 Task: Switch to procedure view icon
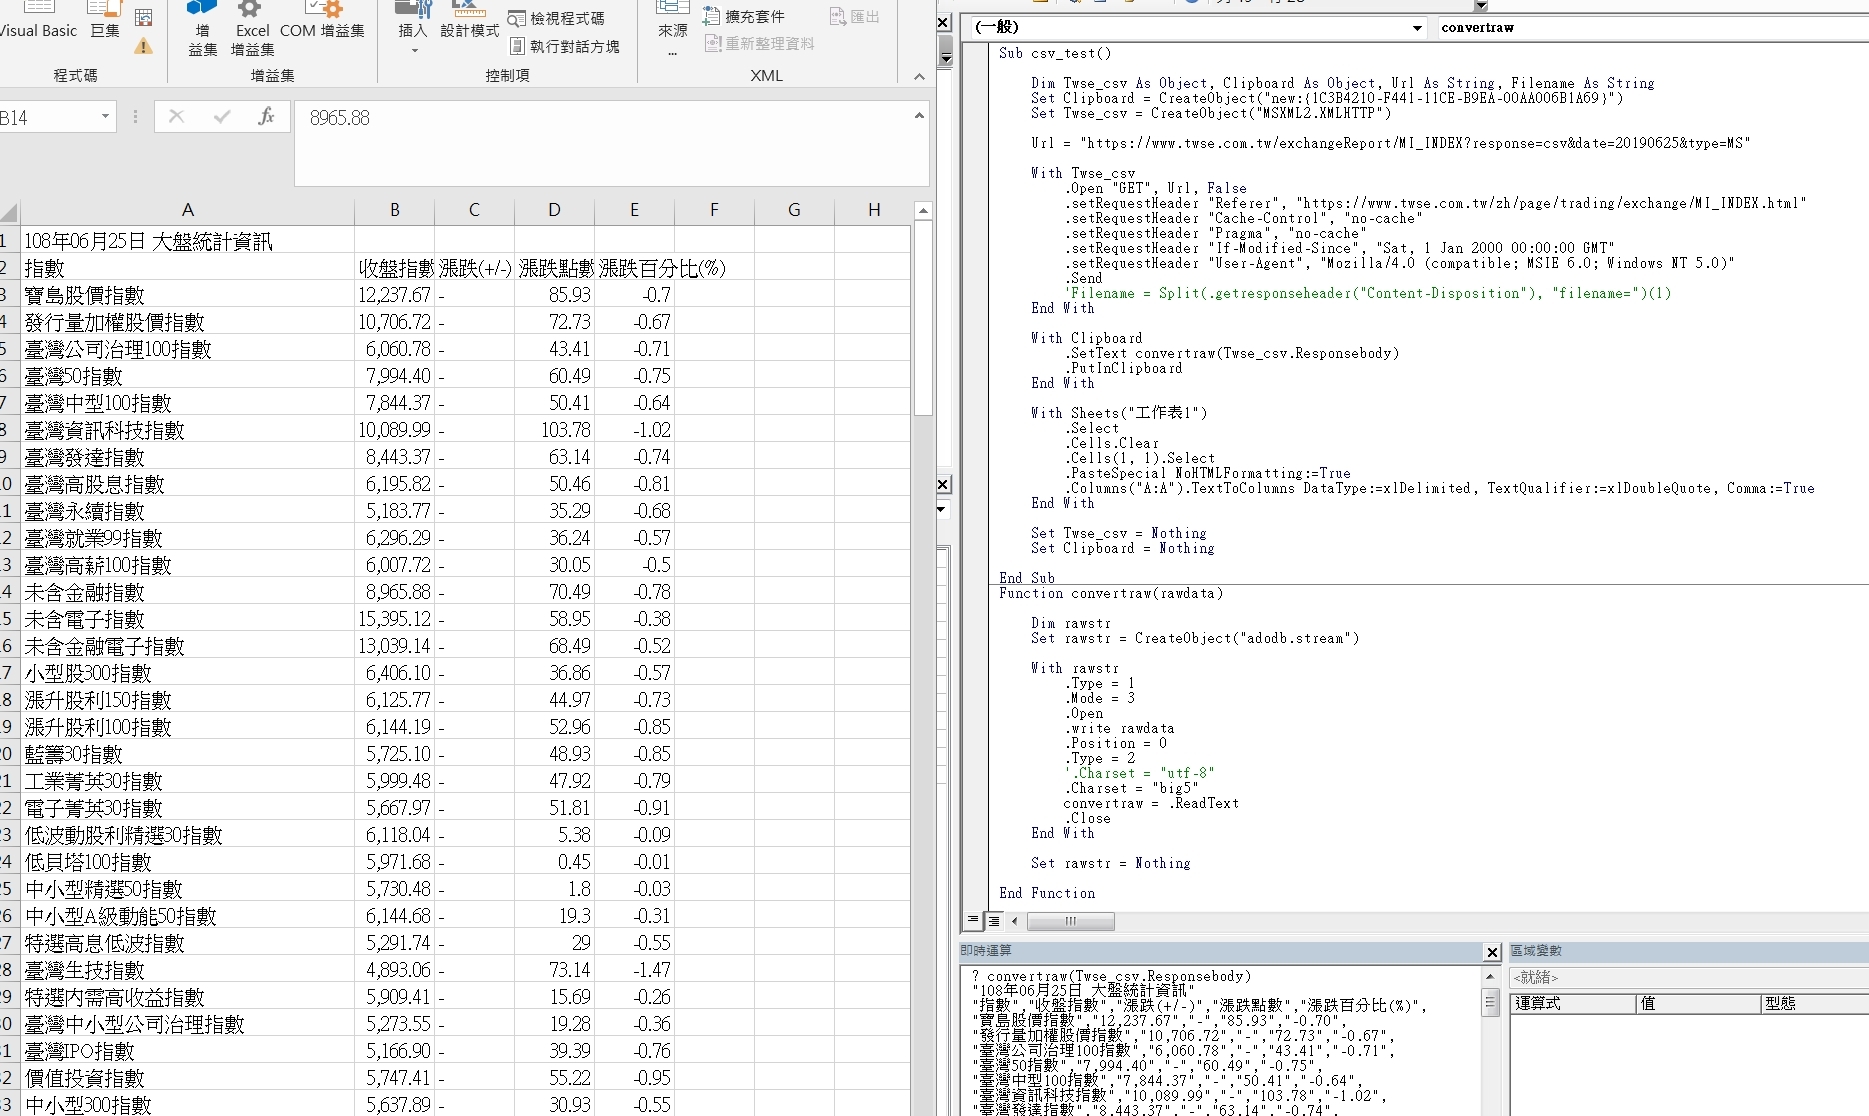[973, 920]
